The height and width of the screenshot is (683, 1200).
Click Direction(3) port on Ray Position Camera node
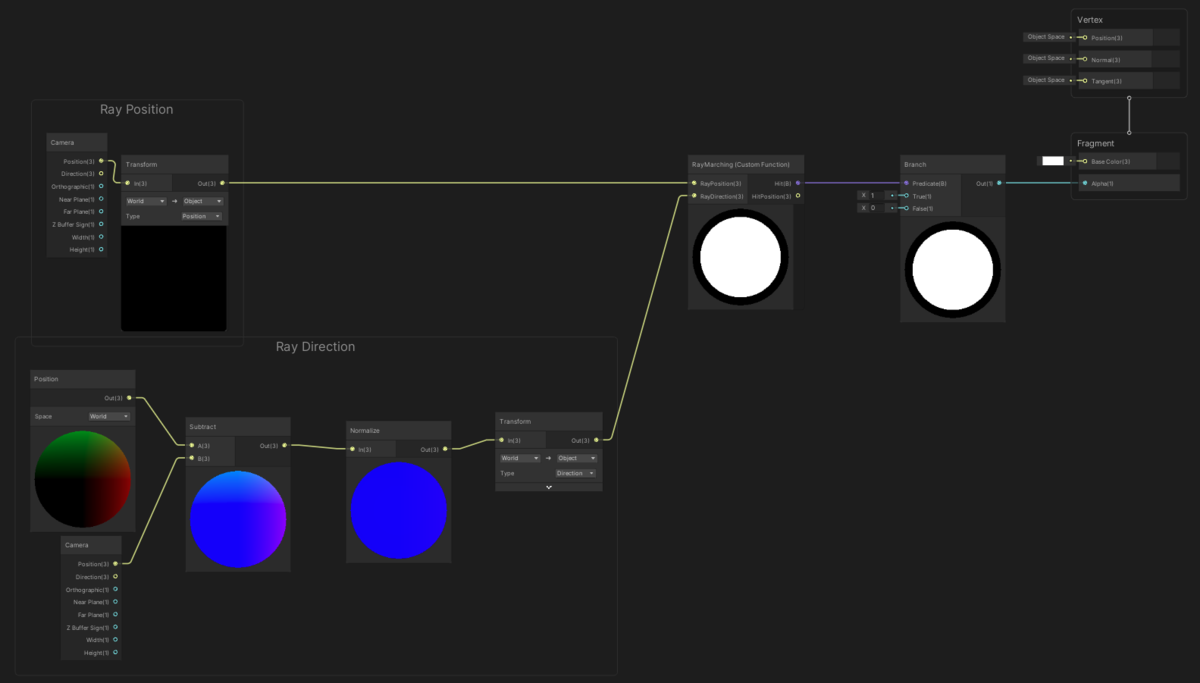pos(101,173)
